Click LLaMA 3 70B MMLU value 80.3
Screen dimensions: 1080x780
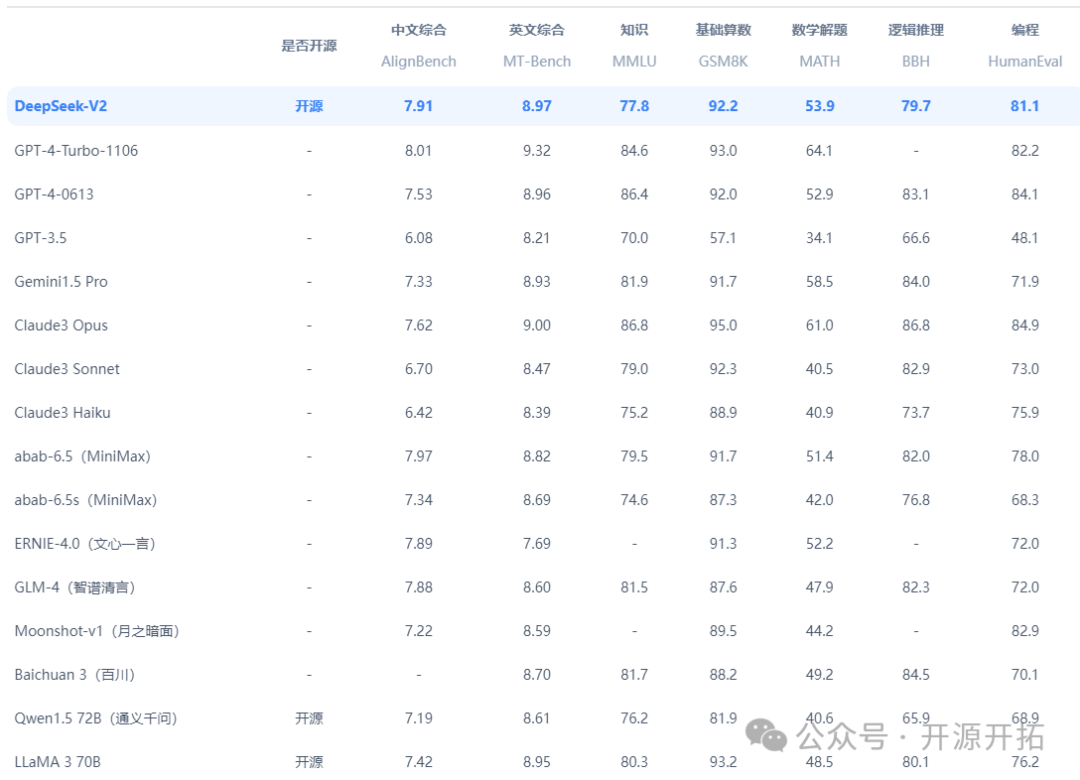pos(634,762)
